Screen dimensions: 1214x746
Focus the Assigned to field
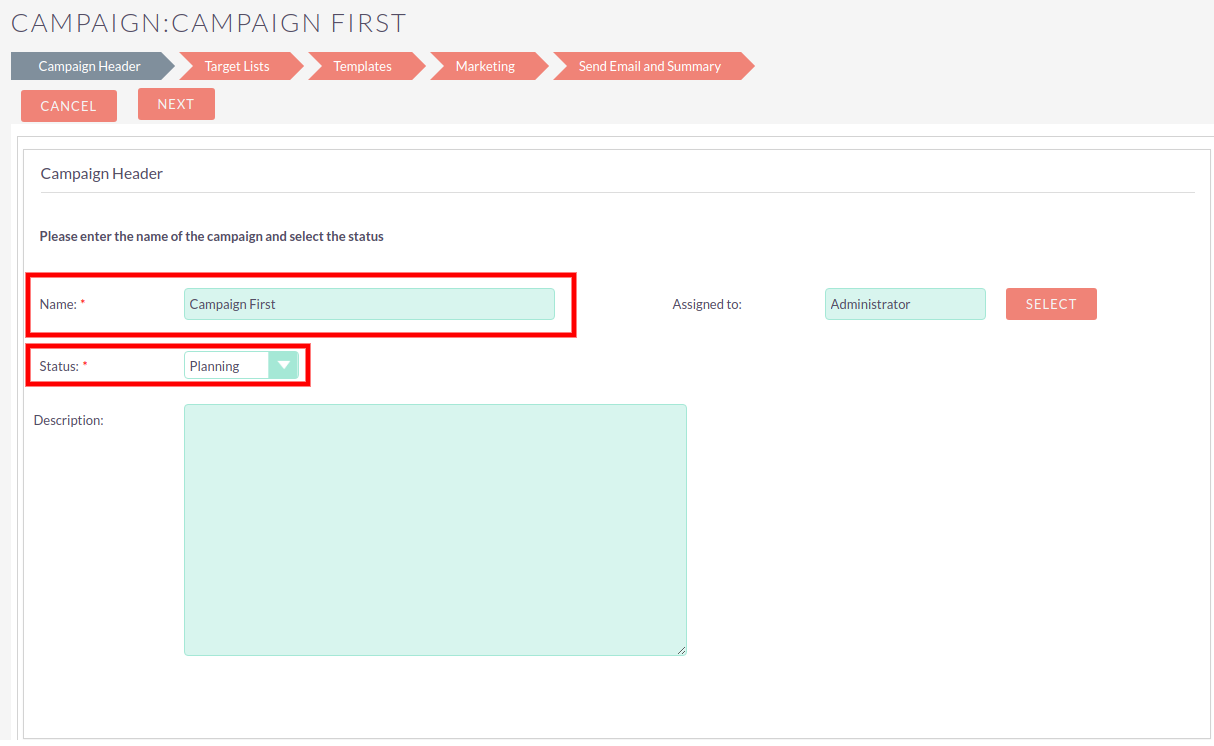[905, 304]
